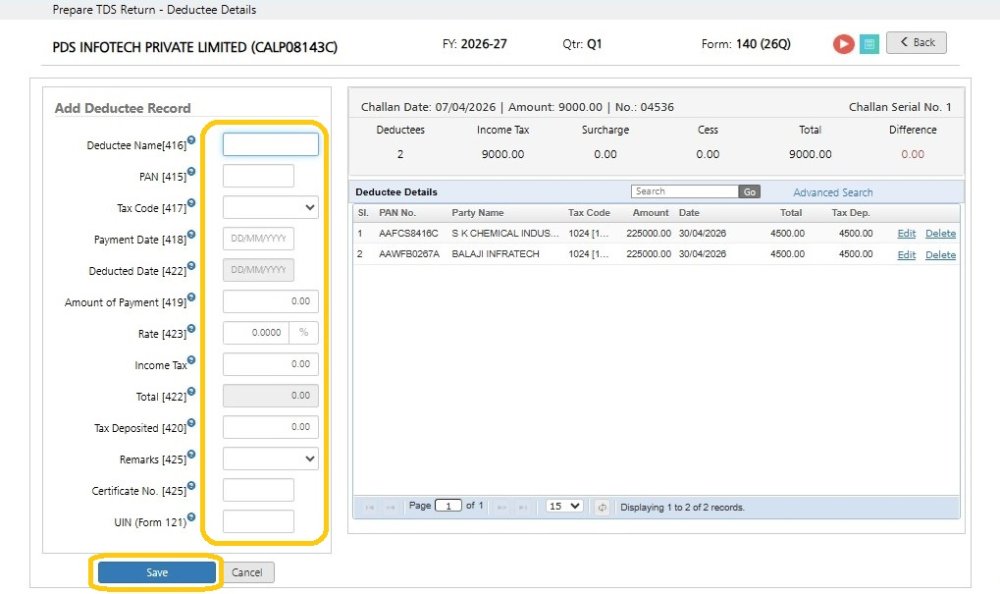Sort by Amount column header
The height and width of the screenshot is (594, 1000).
[x=651, y=212]
